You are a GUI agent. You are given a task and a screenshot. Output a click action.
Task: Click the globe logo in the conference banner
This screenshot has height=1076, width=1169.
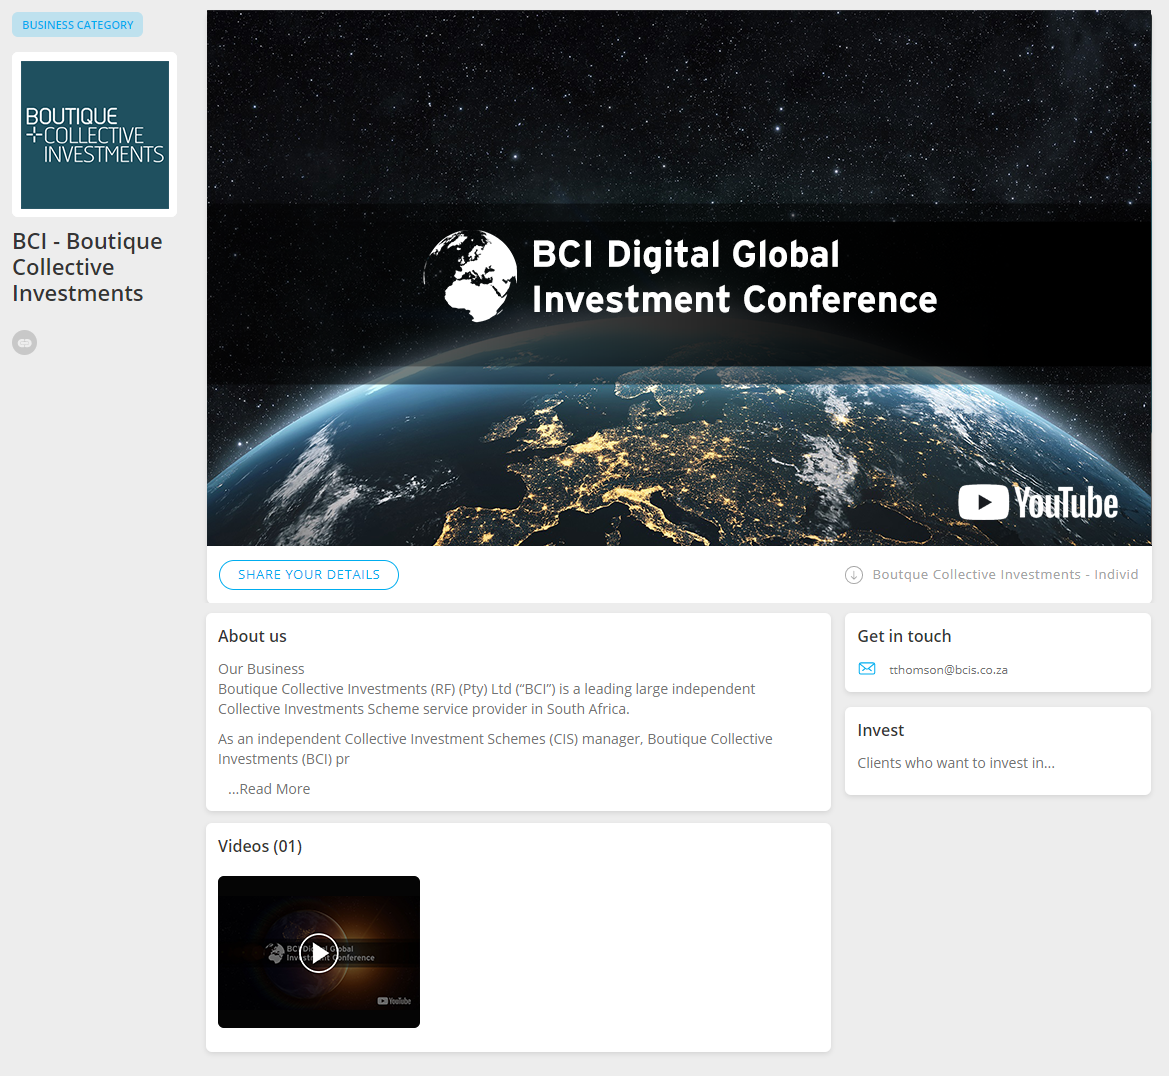click(x=471, y=277)
